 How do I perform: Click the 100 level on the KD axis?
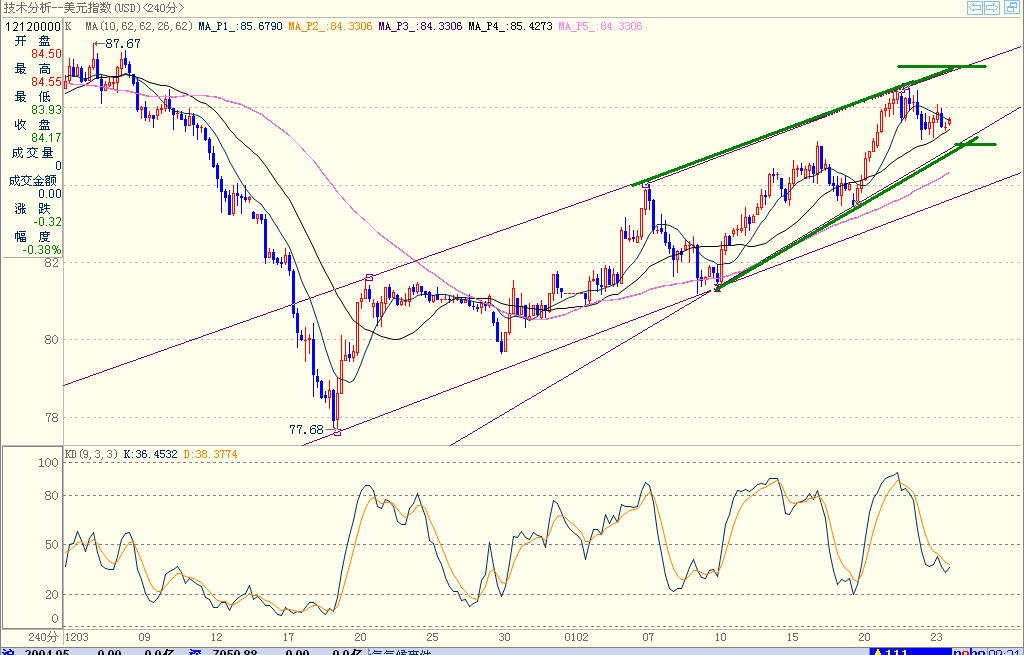point(49,463)
